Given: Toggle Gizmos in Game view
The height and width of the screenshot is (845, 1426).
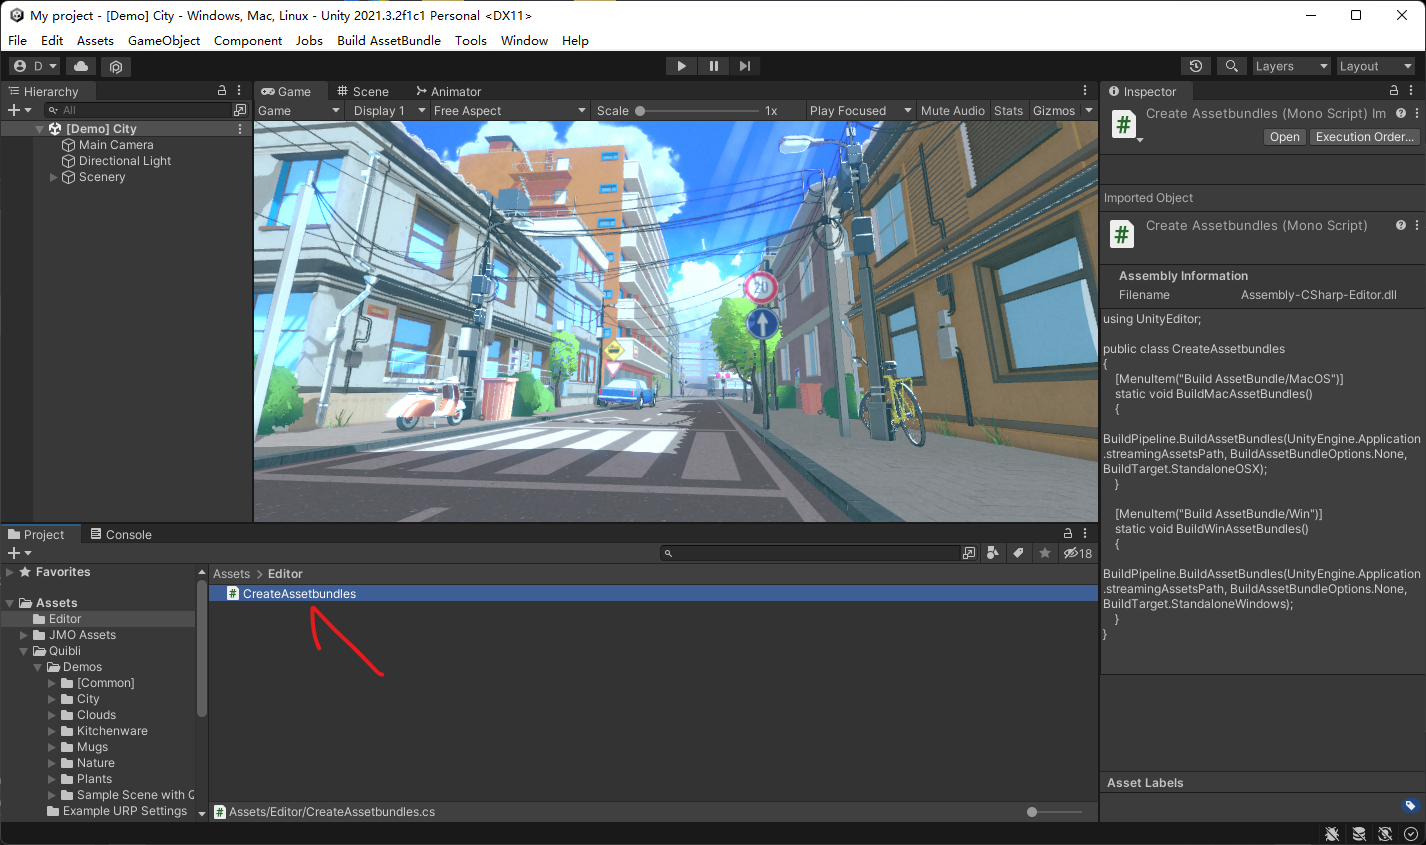Looking at the screenshot, I should tap(1054, 111).
